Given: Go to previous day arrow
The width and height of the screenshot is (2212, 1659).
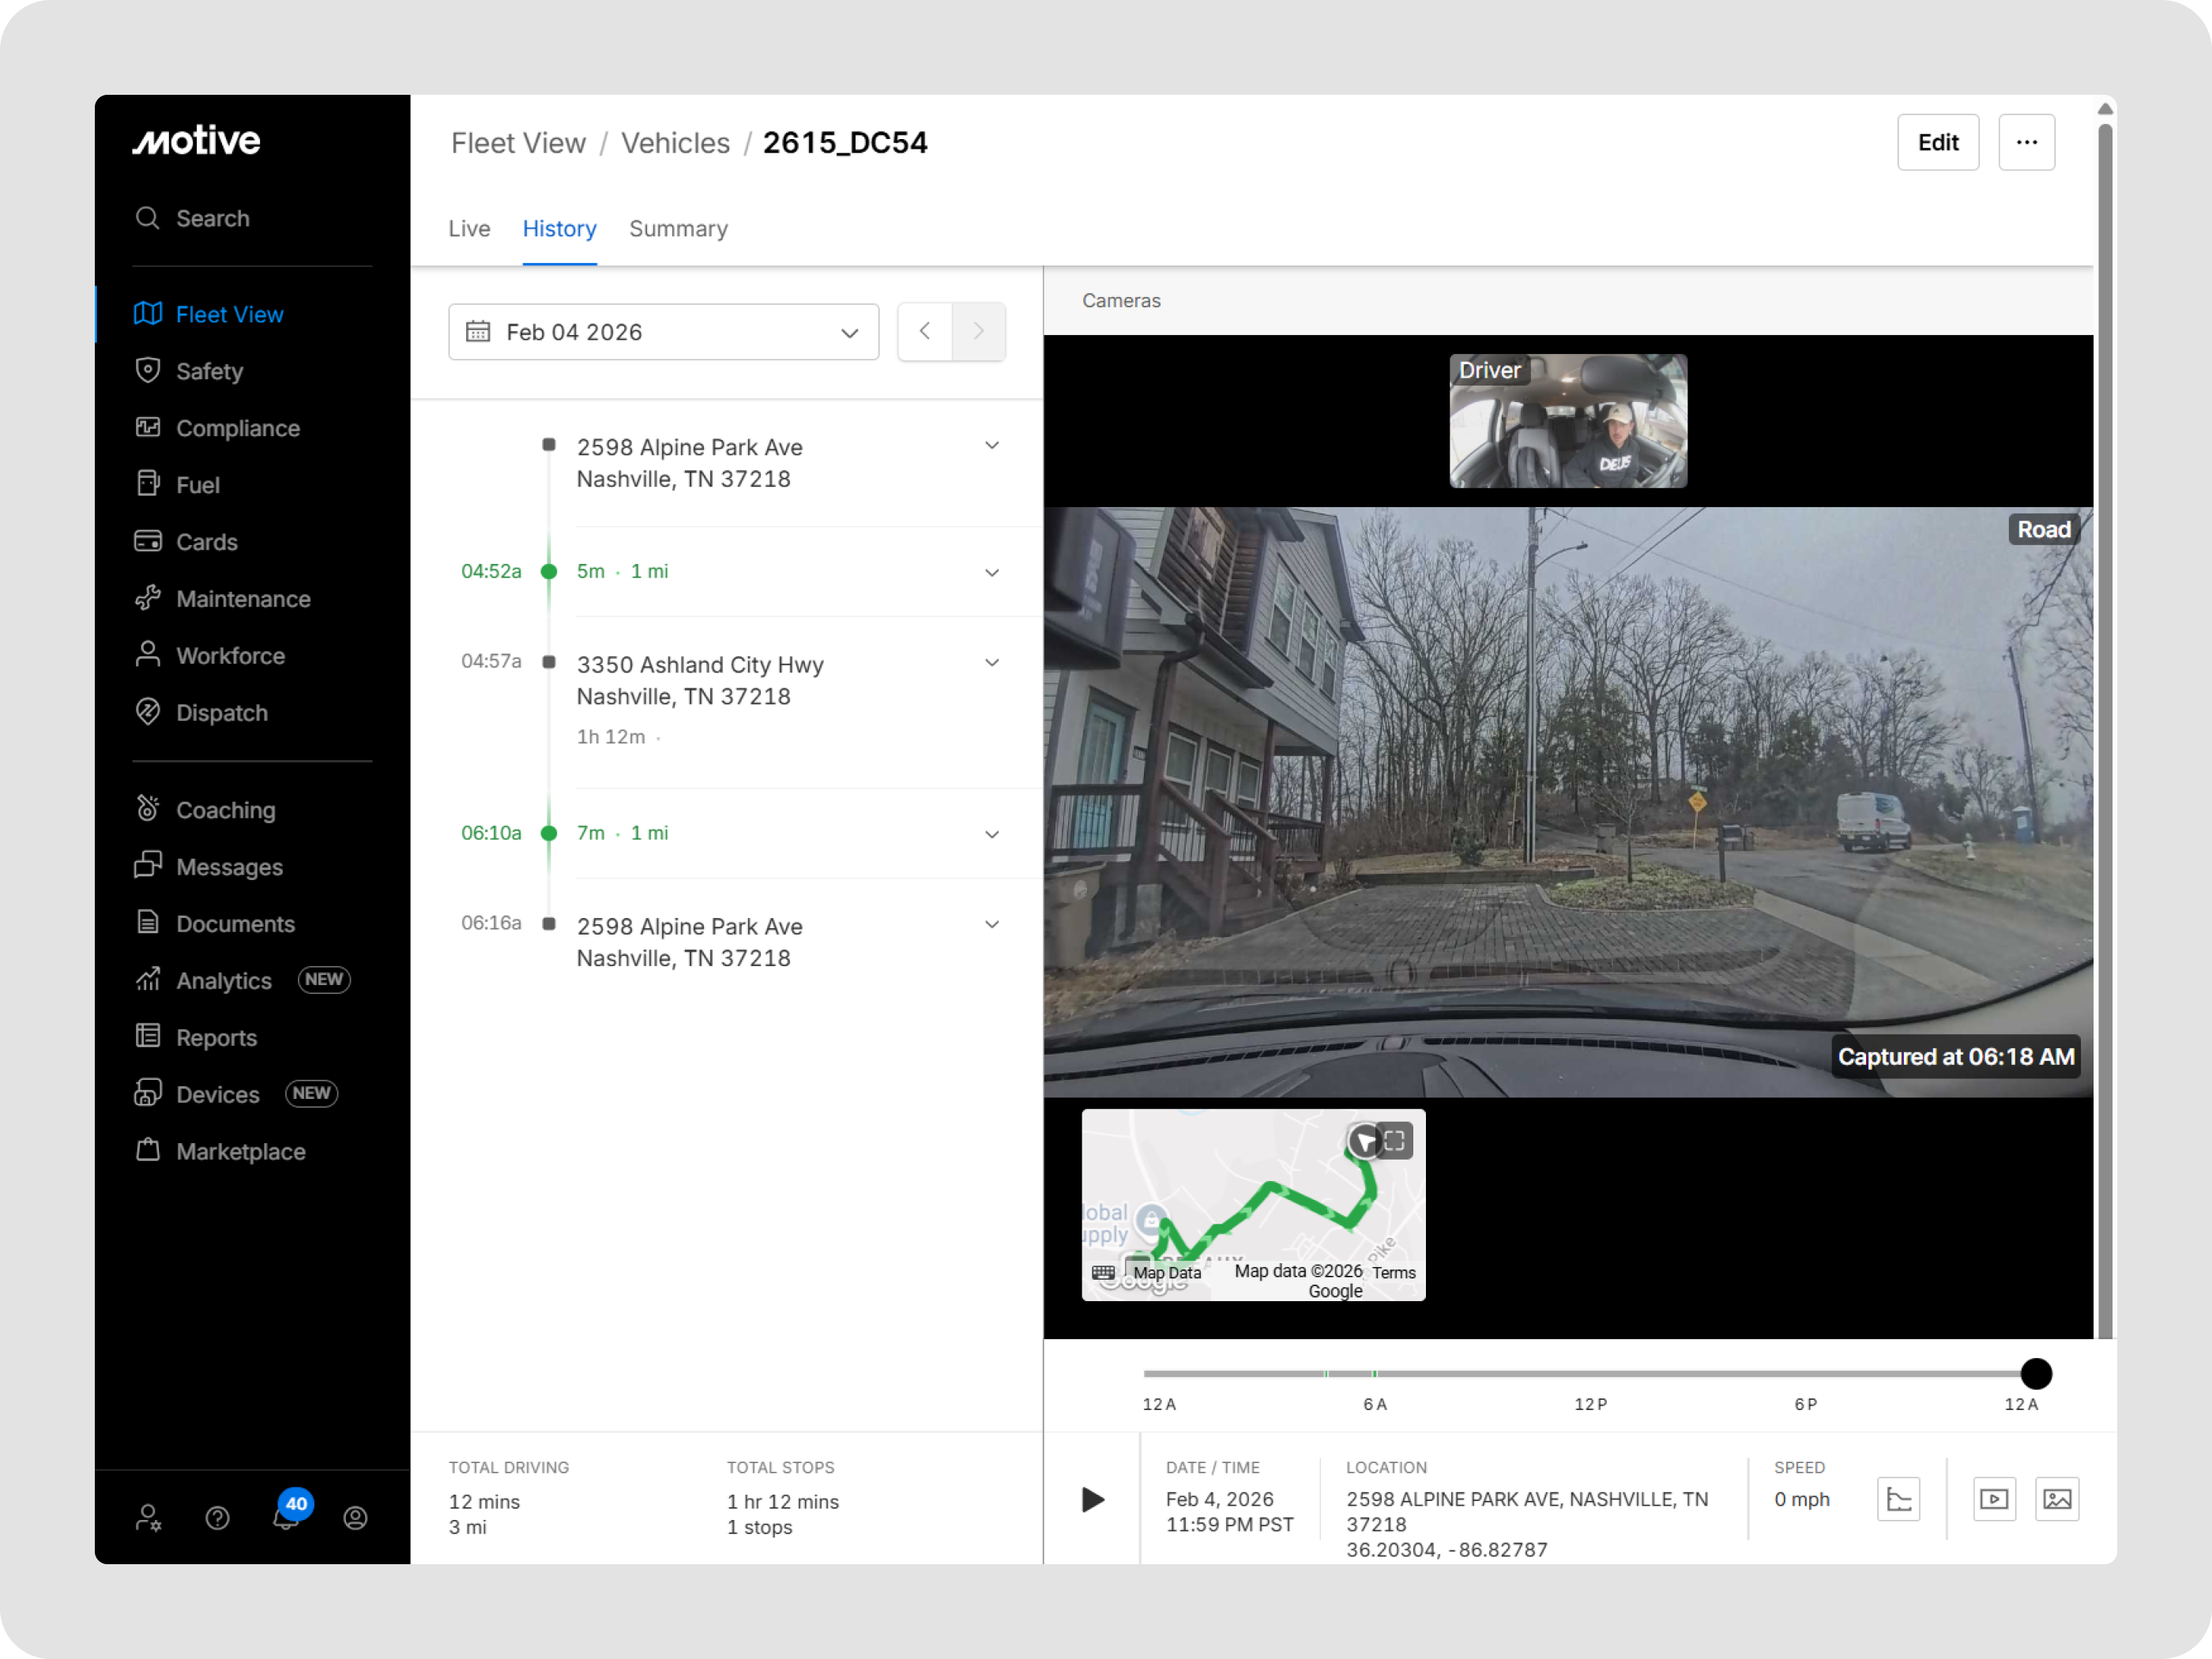Looking at the screenshot, I should pos(924,332).
